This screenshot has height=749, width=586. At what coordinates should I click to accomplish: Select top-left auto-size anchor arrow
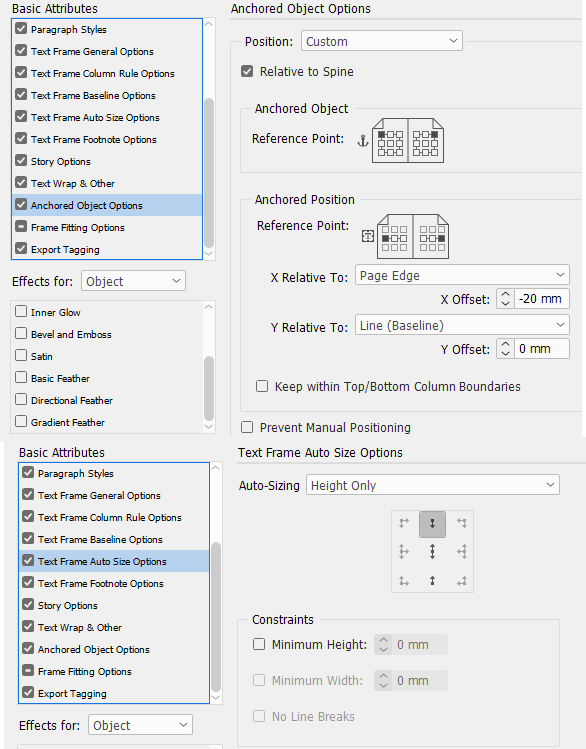point(404,523)
